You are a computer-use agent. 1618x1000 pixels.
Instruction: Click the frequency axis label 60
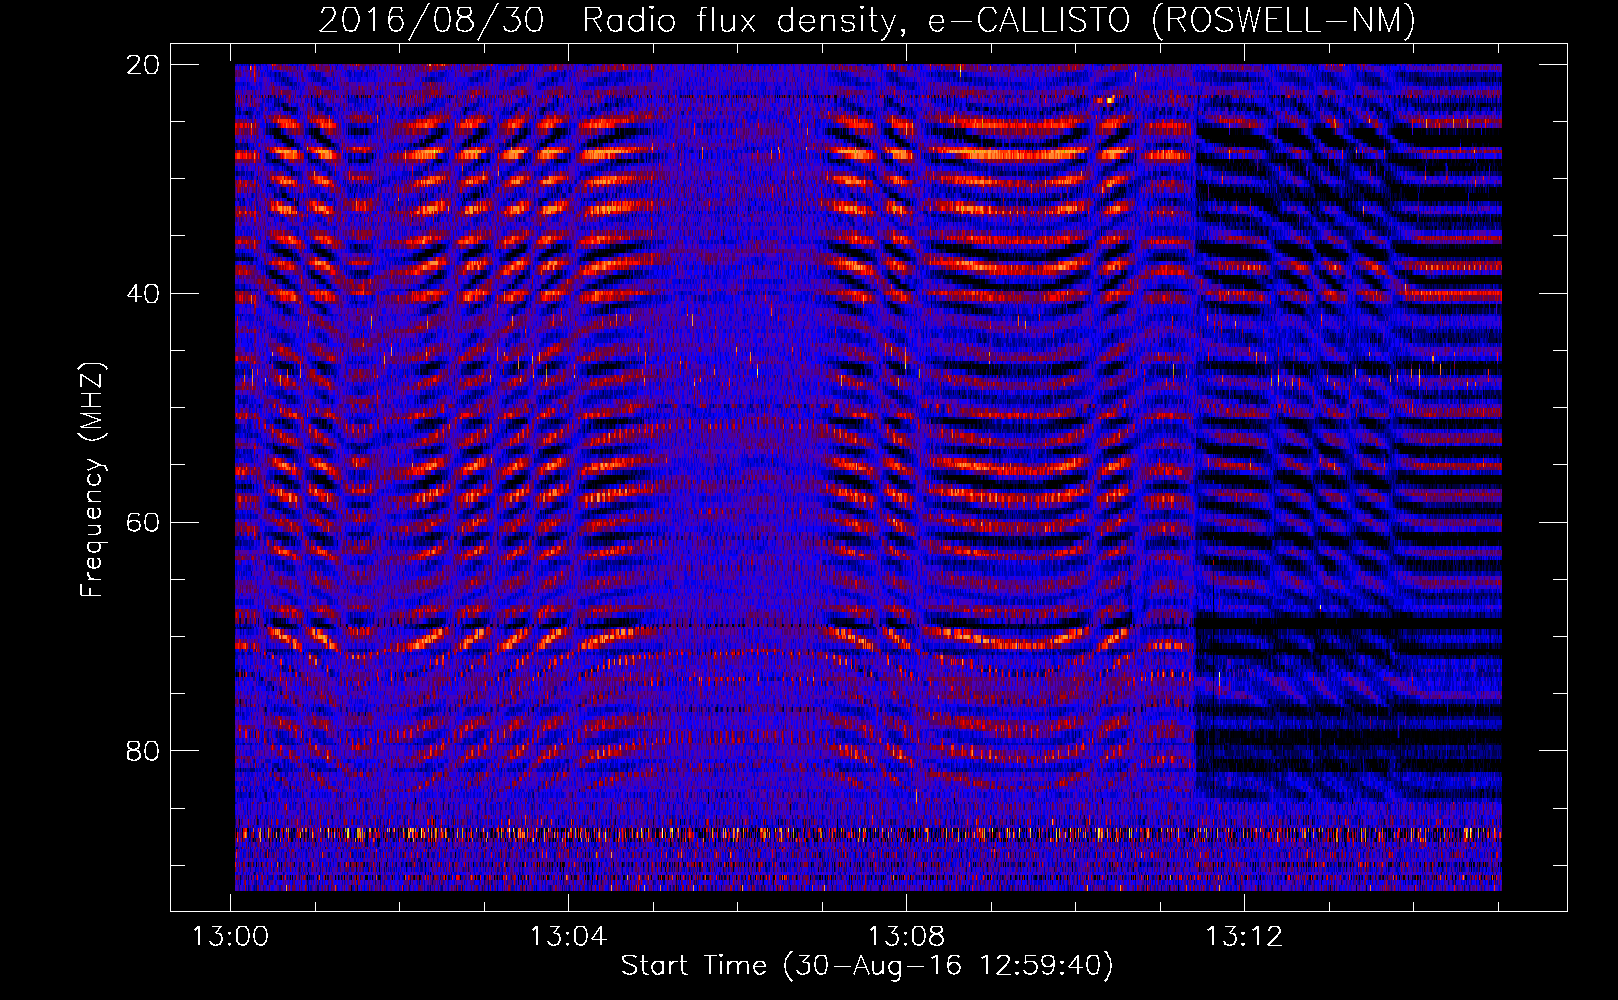[x=143, y=522]
